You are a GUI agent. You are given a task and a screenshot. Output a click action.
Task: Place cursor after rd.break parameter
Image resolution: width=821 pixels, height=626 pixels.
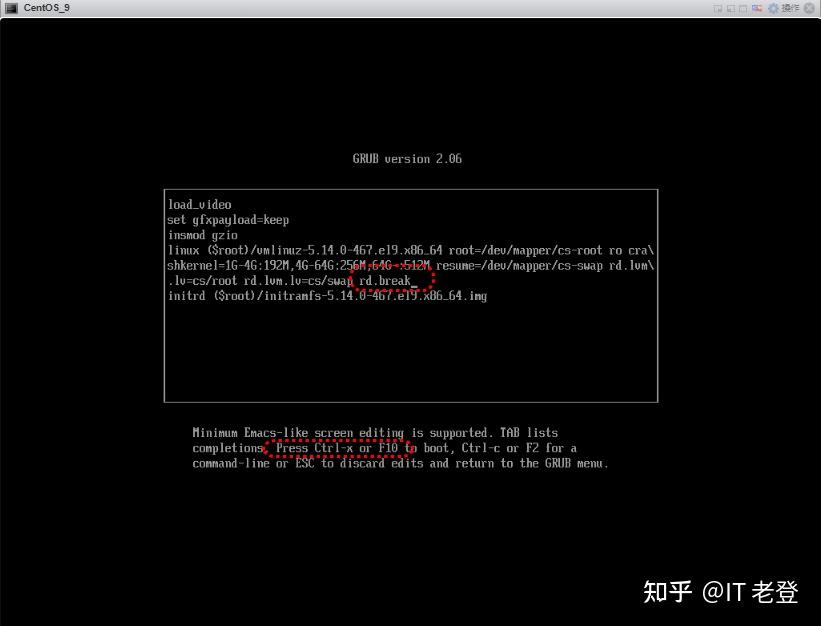point(414,281)
